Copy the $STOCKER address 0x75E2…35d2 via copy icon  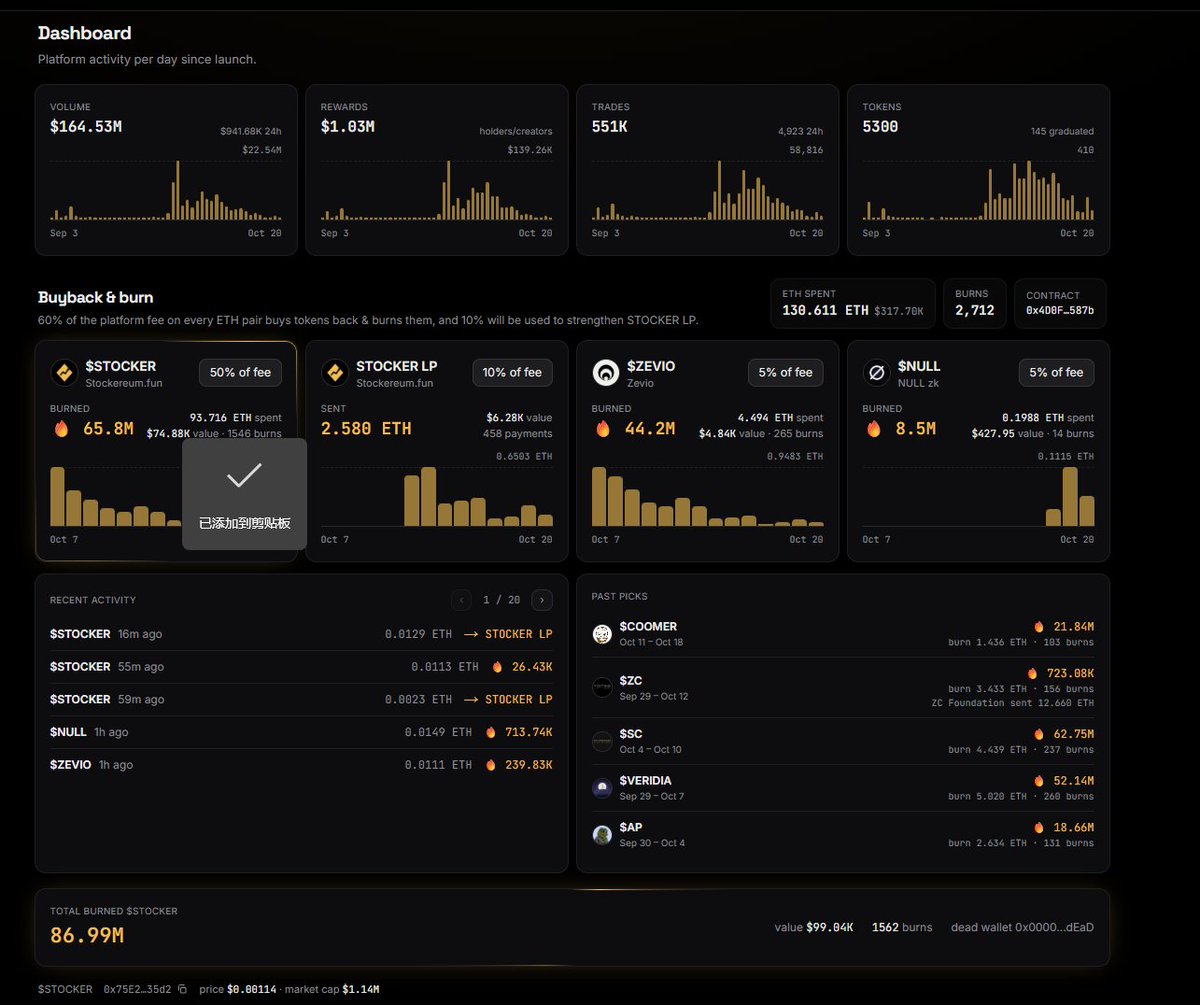pyautogui.click(x=182, y=989)
